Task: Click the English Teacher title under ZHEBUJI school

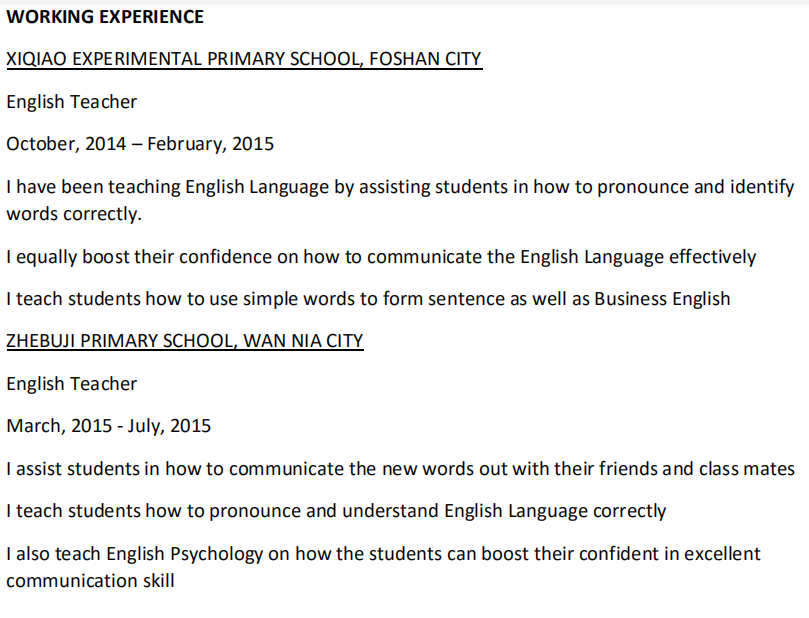Action: pyautogui.click(x=72, y=384)
